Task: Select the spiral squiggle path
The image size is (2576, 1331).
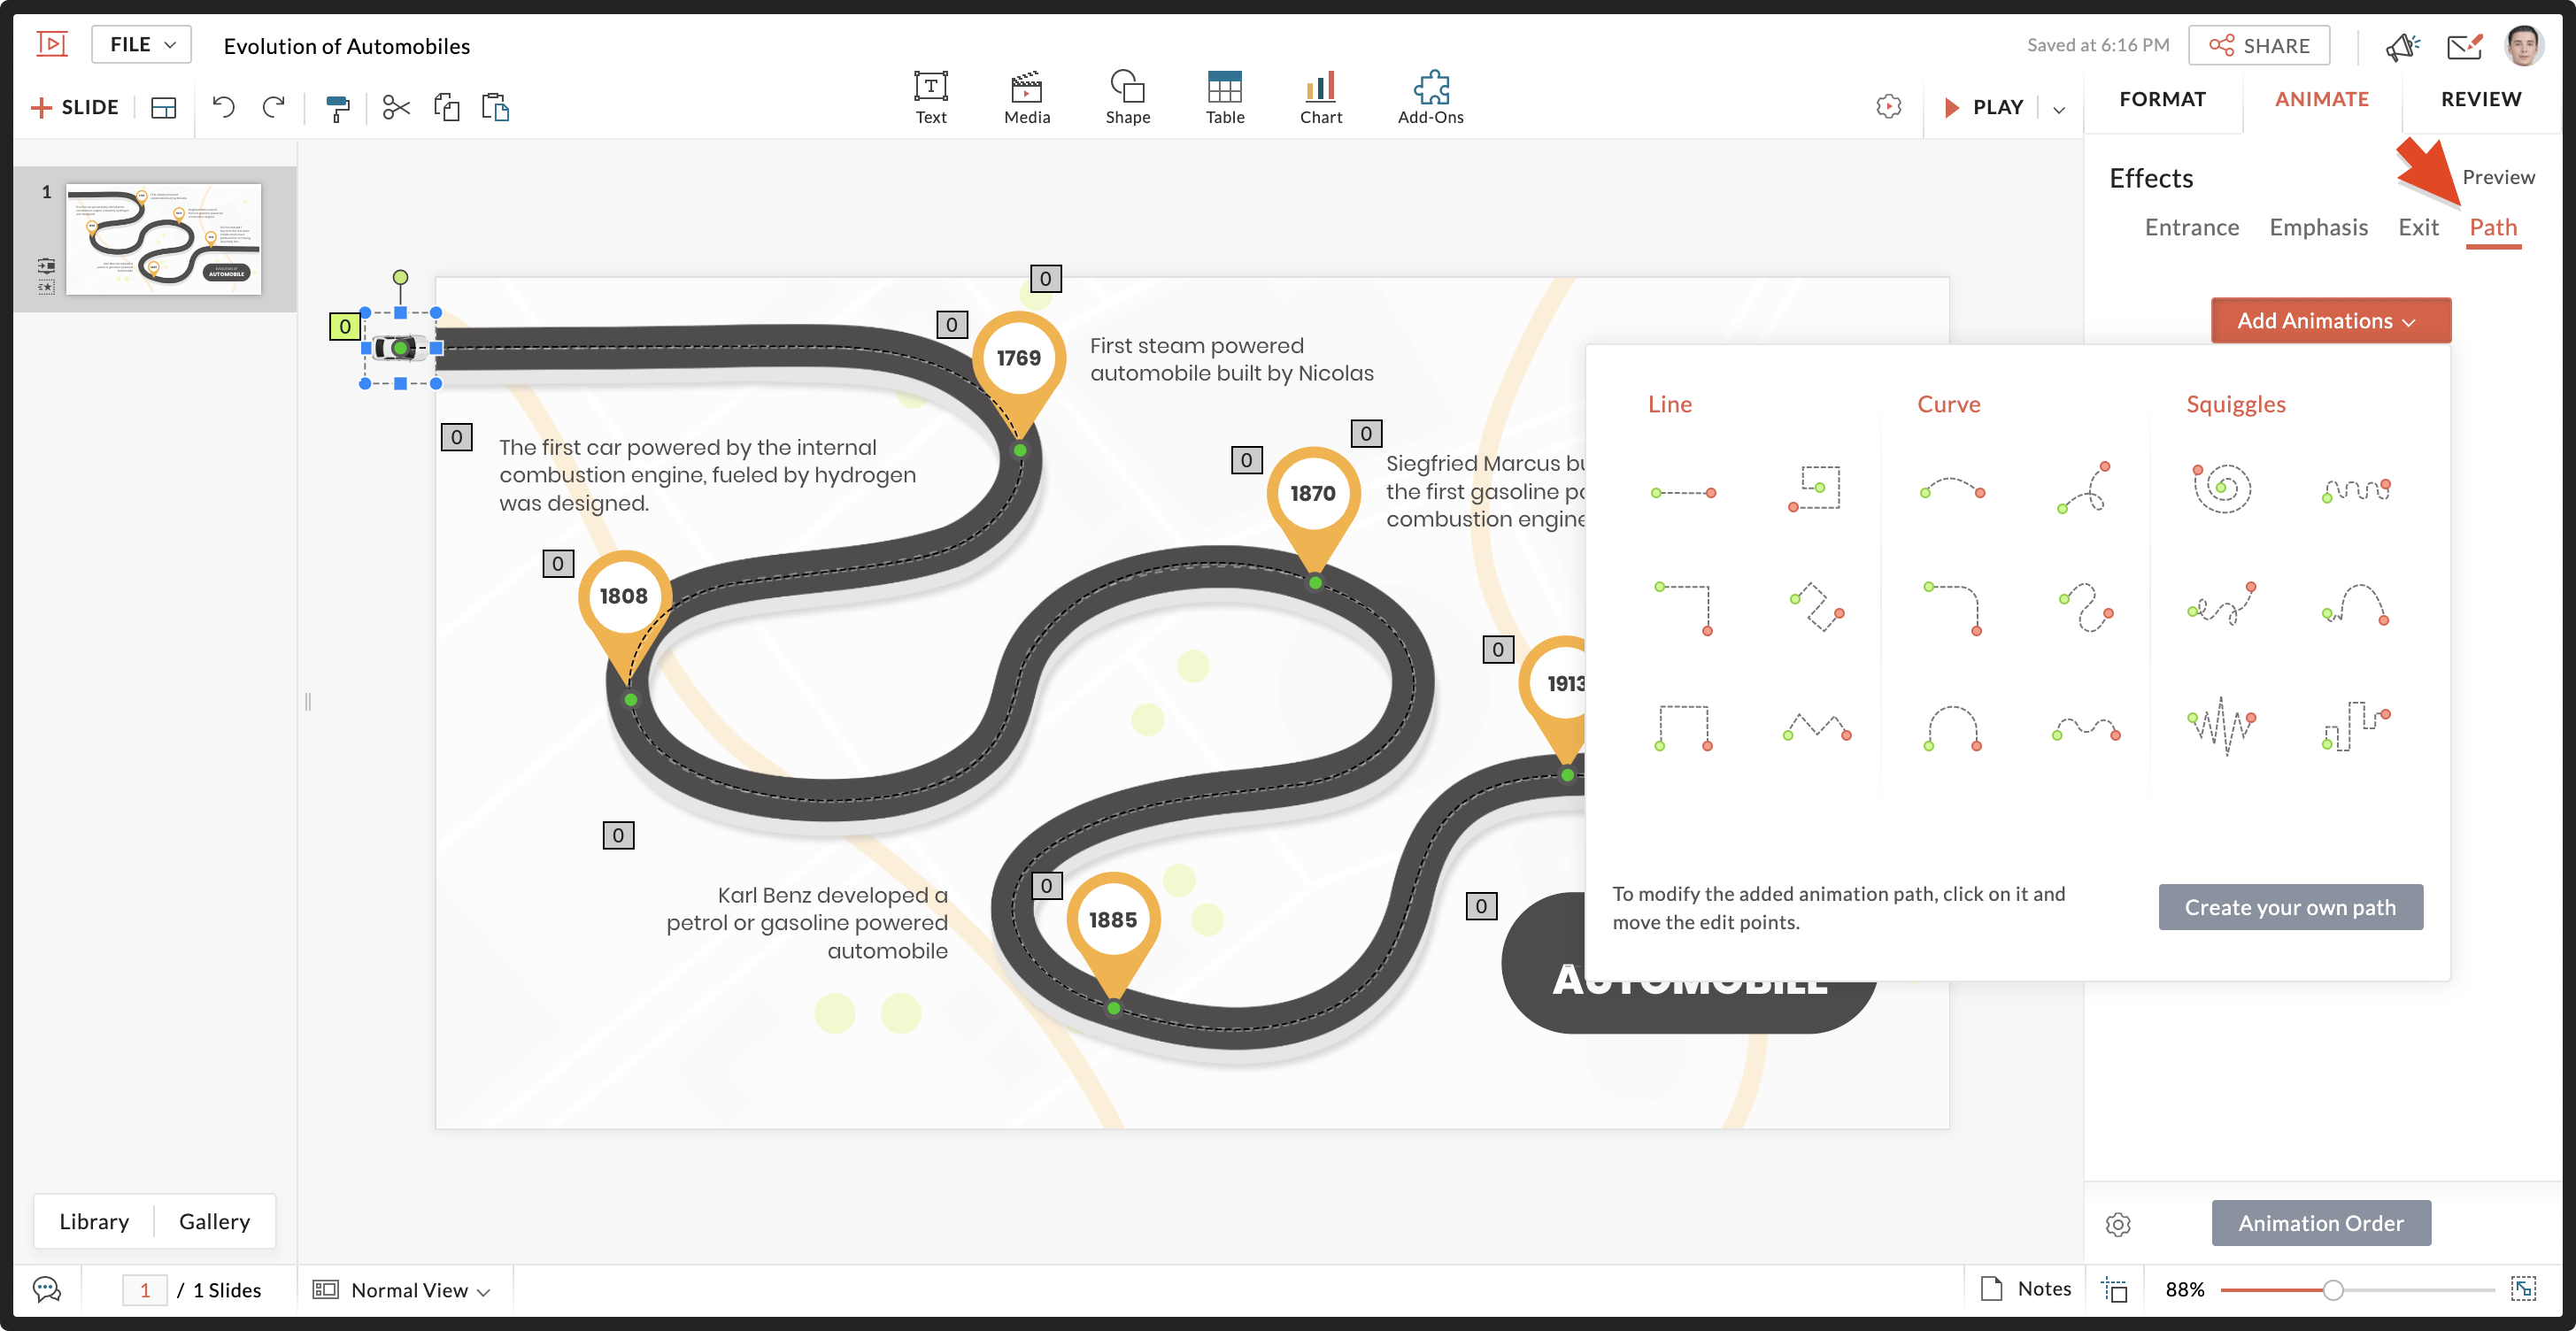Action: (2222, 489)
